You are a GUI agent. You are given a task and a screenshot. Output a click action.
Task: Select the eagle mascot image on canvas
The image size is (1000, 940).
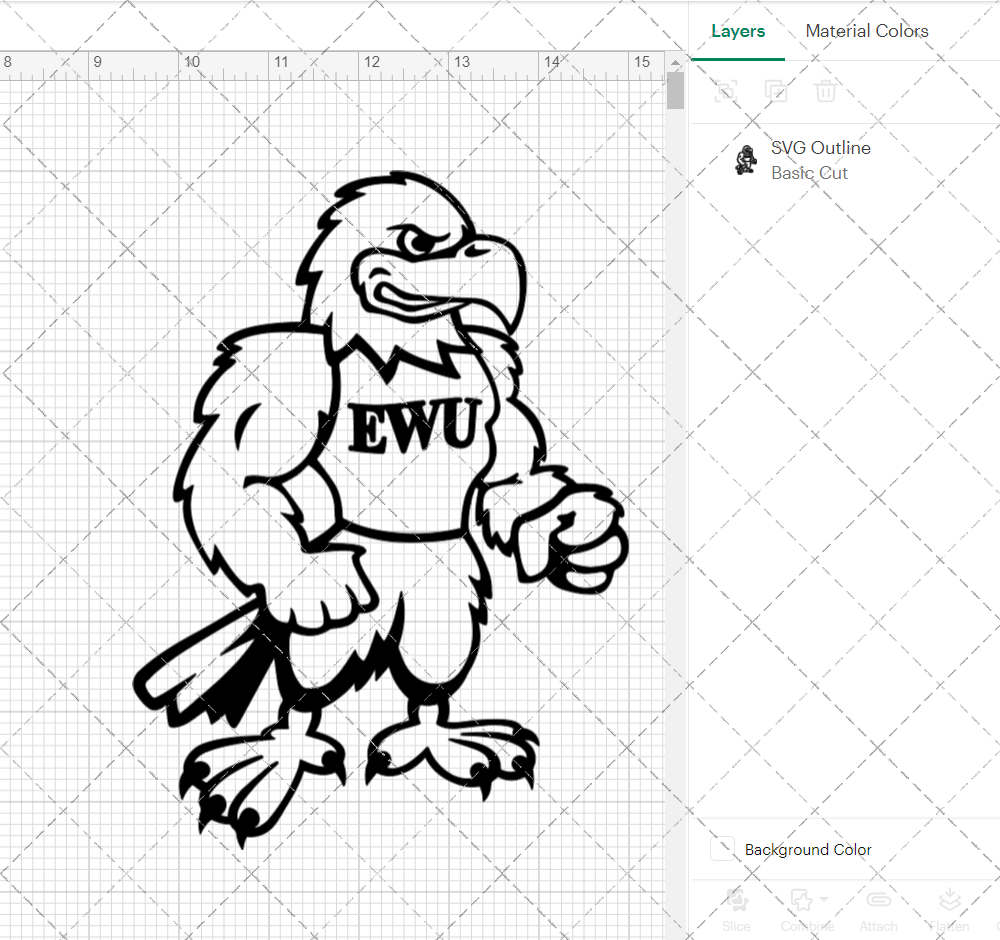(381, 510)
